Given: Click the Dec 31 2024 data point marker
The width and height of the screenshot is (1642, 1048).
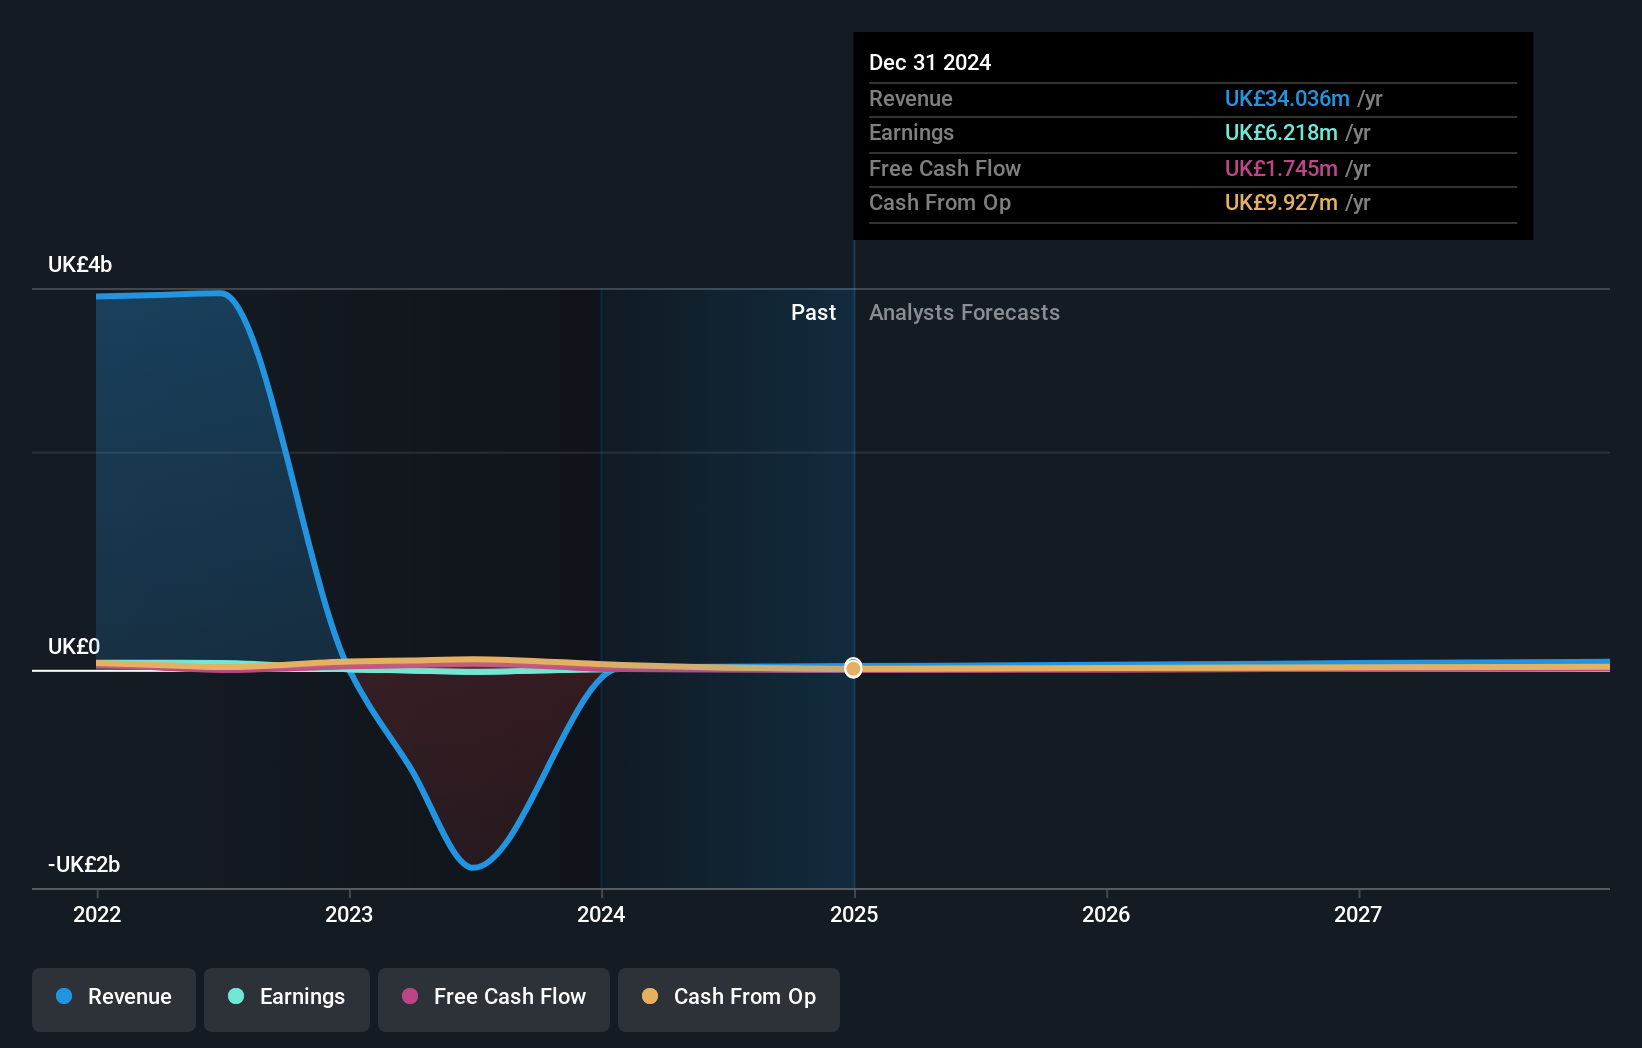Looking at the screenshot, I should click(853, 668).
